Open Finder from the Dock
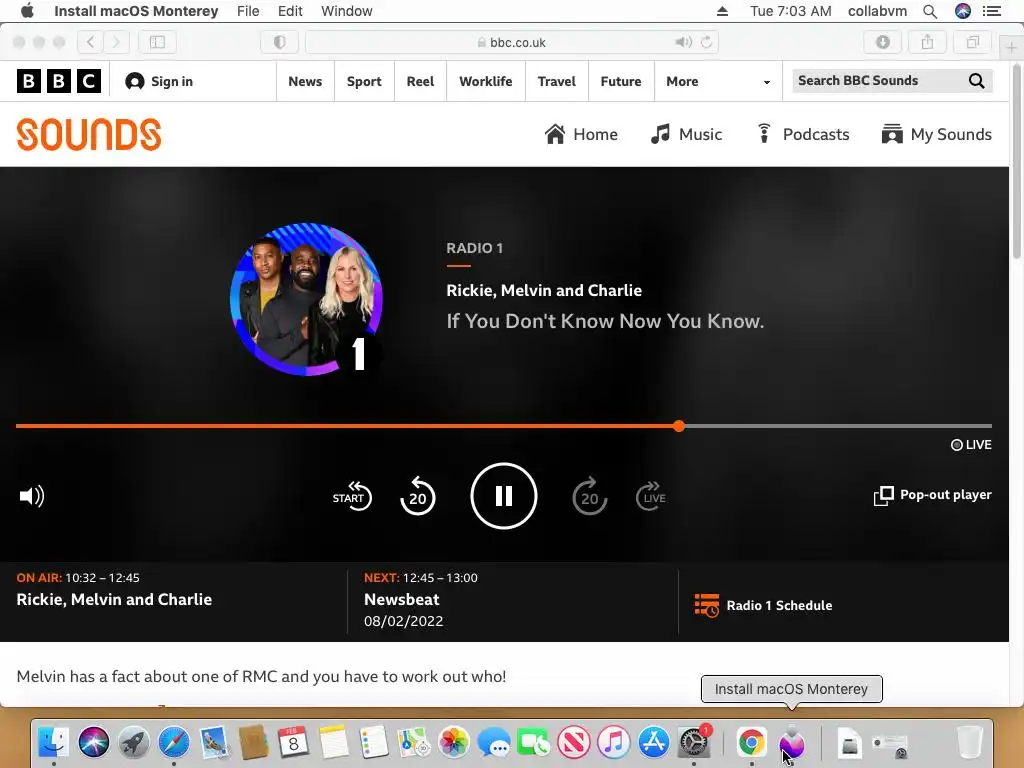1024x768 pixels. (54, 742)
